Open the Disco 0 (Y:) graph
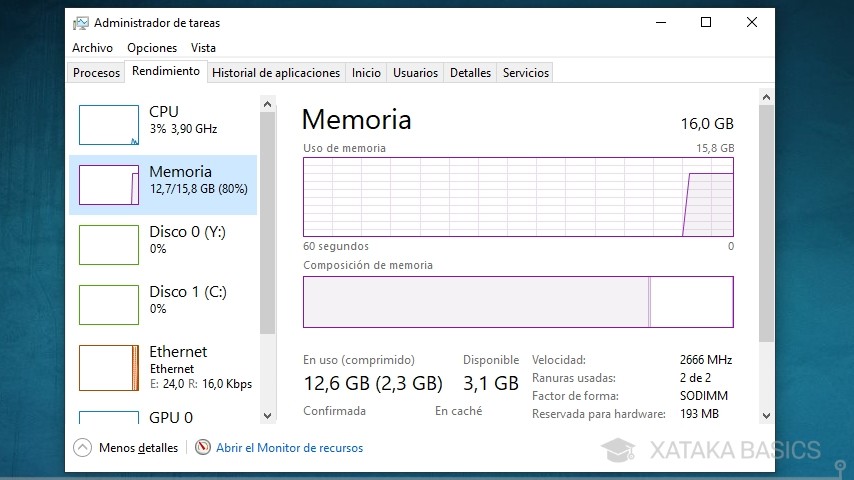Image resolution: width=854 pixels, height=480 pixels. tap(109, 245)
